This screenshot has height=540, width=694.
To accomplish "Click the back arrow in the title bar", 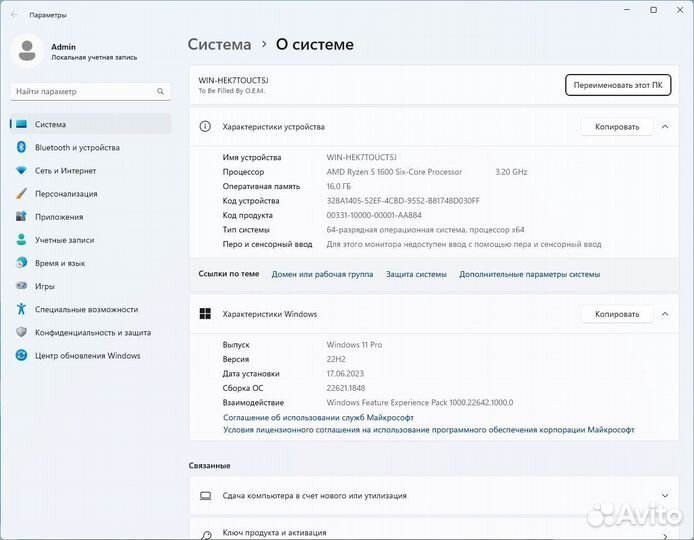I will [14, 15].
